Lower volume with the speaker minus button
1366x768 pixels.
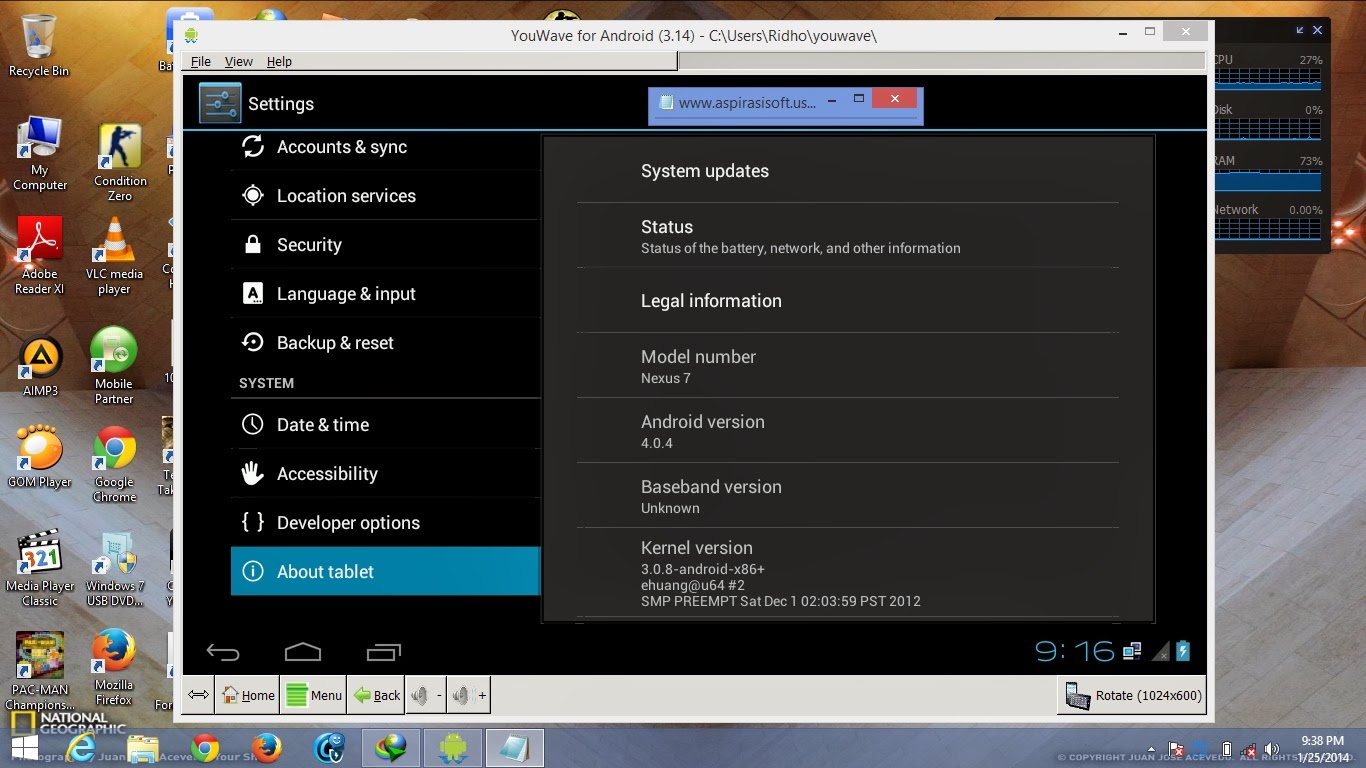[x=426, y=695]
